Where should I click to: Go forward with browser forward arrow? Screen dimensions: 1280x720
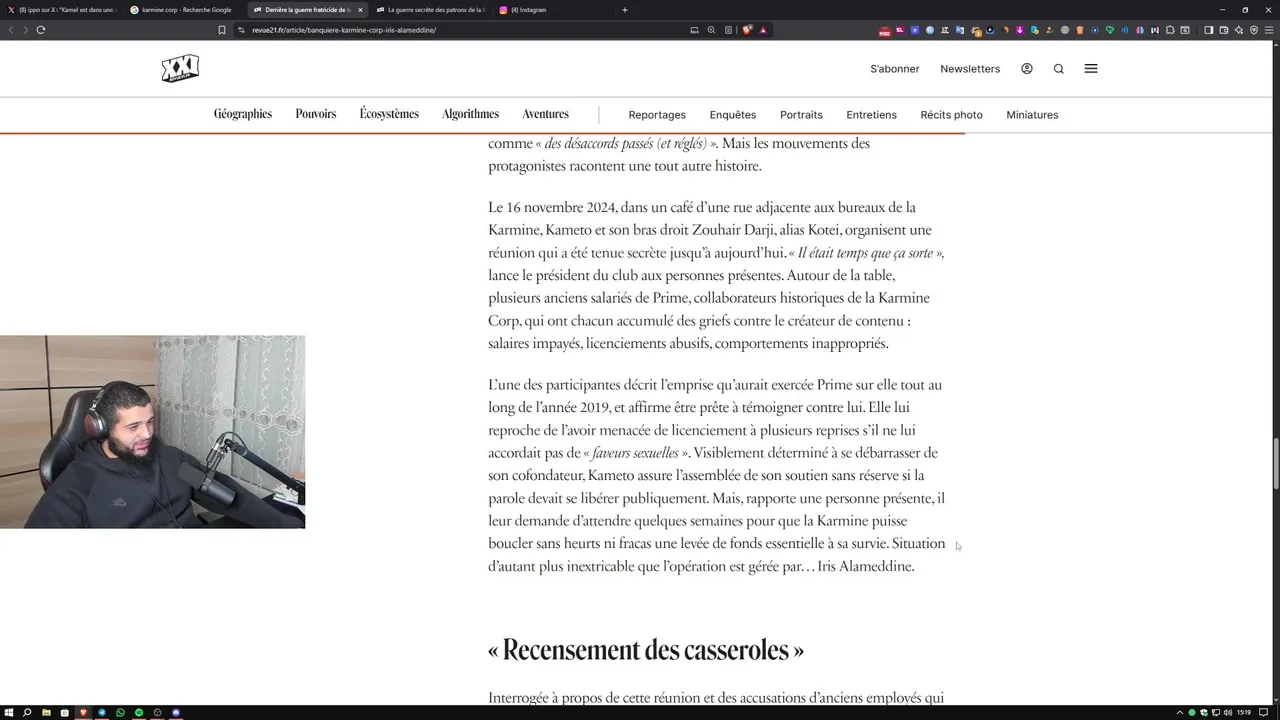click(25, 30)
